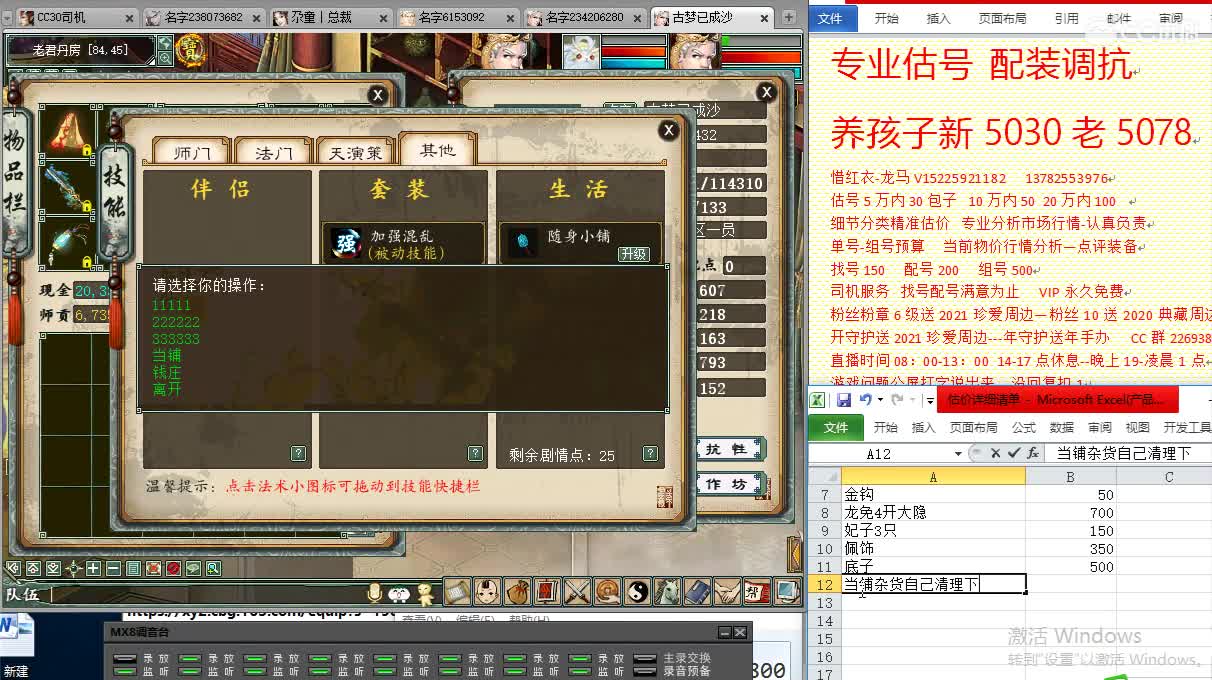The width and height of the screenshot is (1212, 680).
Task: Switch to the 杂童丨总裁 client tab
Action: [330, 17]
